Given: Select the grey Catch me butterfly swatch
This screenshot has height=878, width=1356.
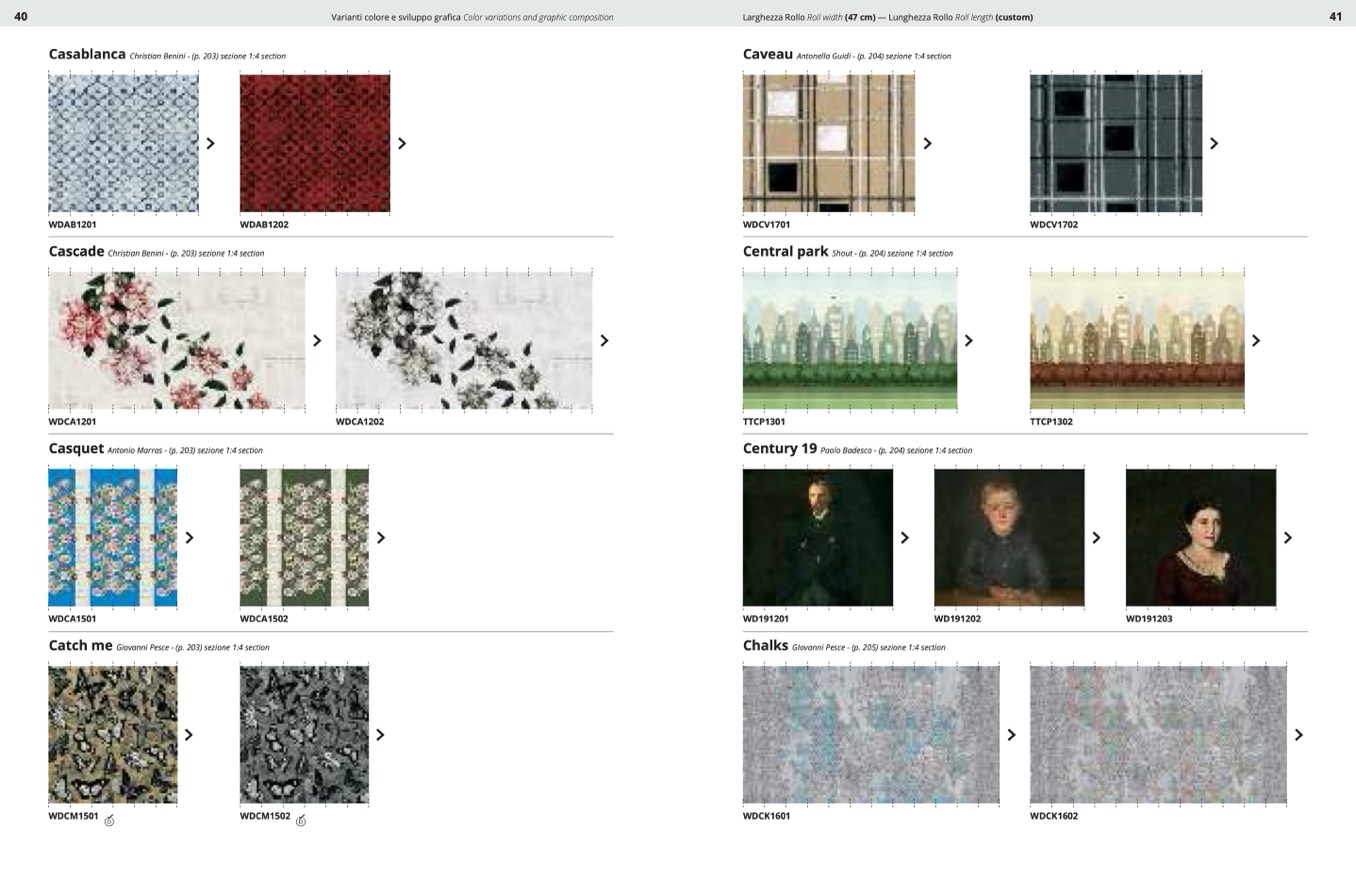Looking at the screenshot, I should pos(304,734).
